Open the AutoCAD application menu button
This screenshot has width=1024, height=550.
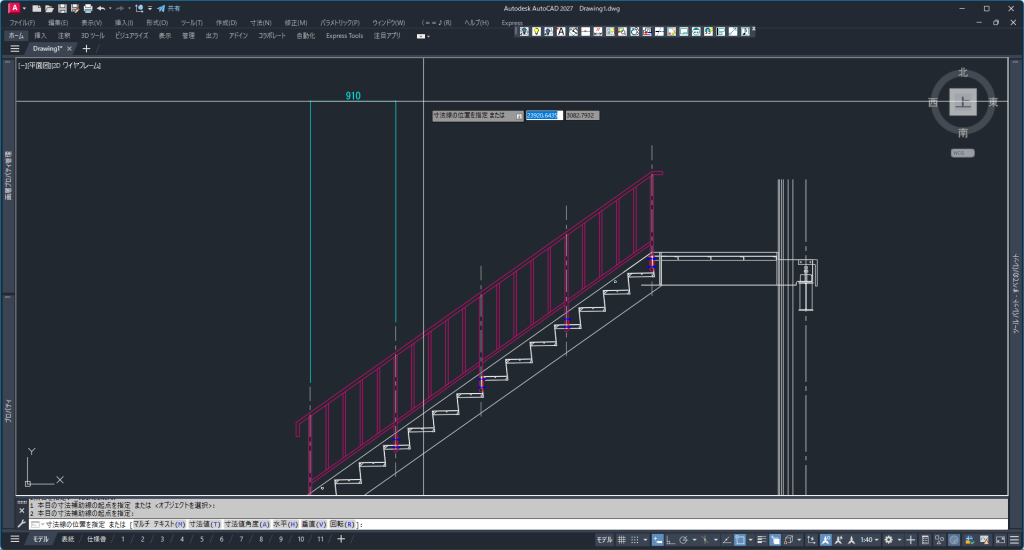click(14, 8)
